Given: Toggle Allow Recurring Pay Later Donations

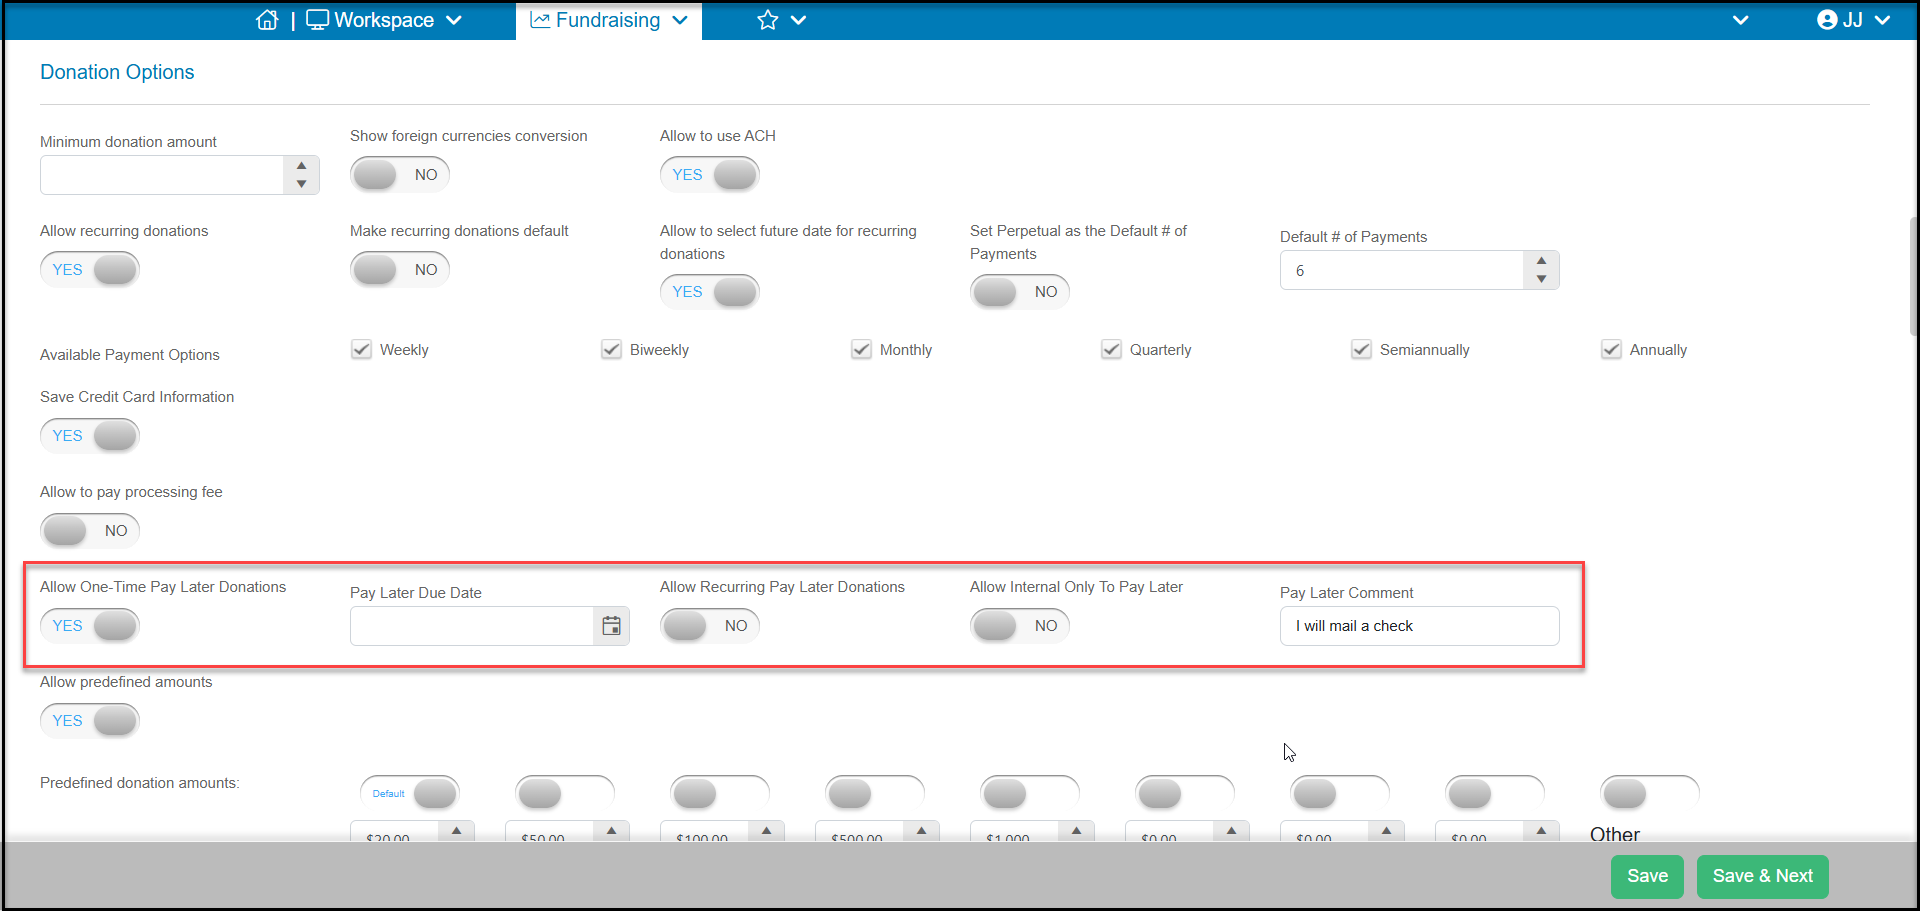Looking at the screenshot, I should (710, 626).
